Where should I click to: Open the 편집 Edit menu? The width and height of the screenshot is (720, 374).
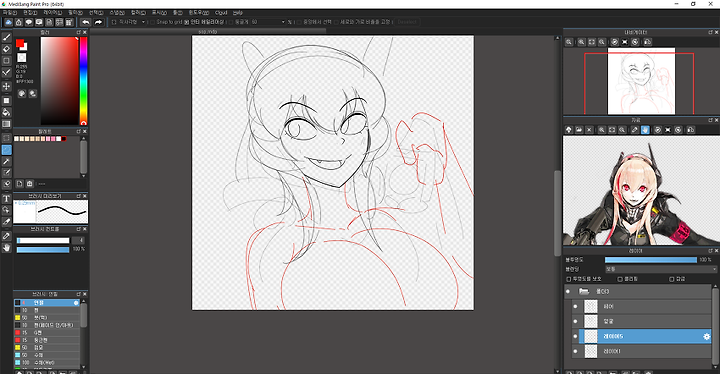pos(30,13)
